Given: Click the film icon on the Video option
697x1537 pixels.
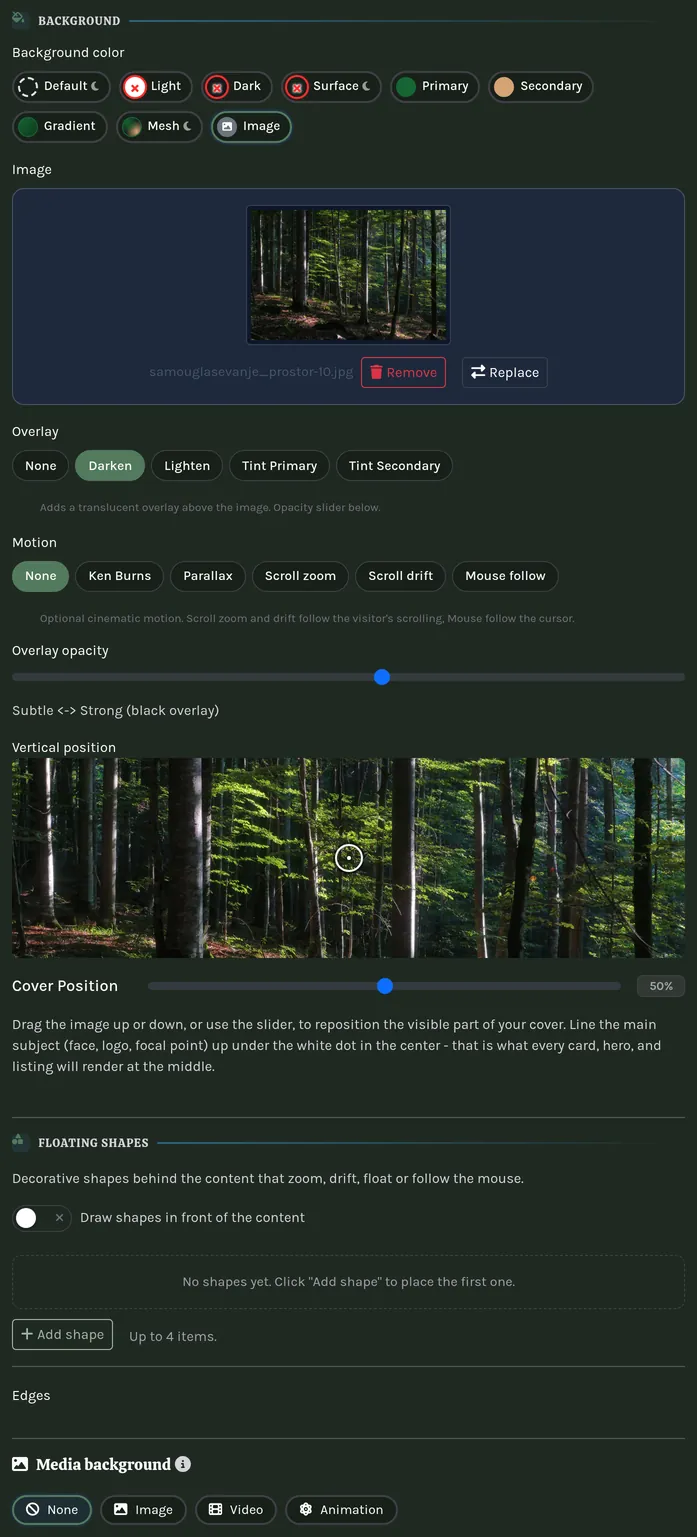Looking at the screenshot, I should [215, 1510].
